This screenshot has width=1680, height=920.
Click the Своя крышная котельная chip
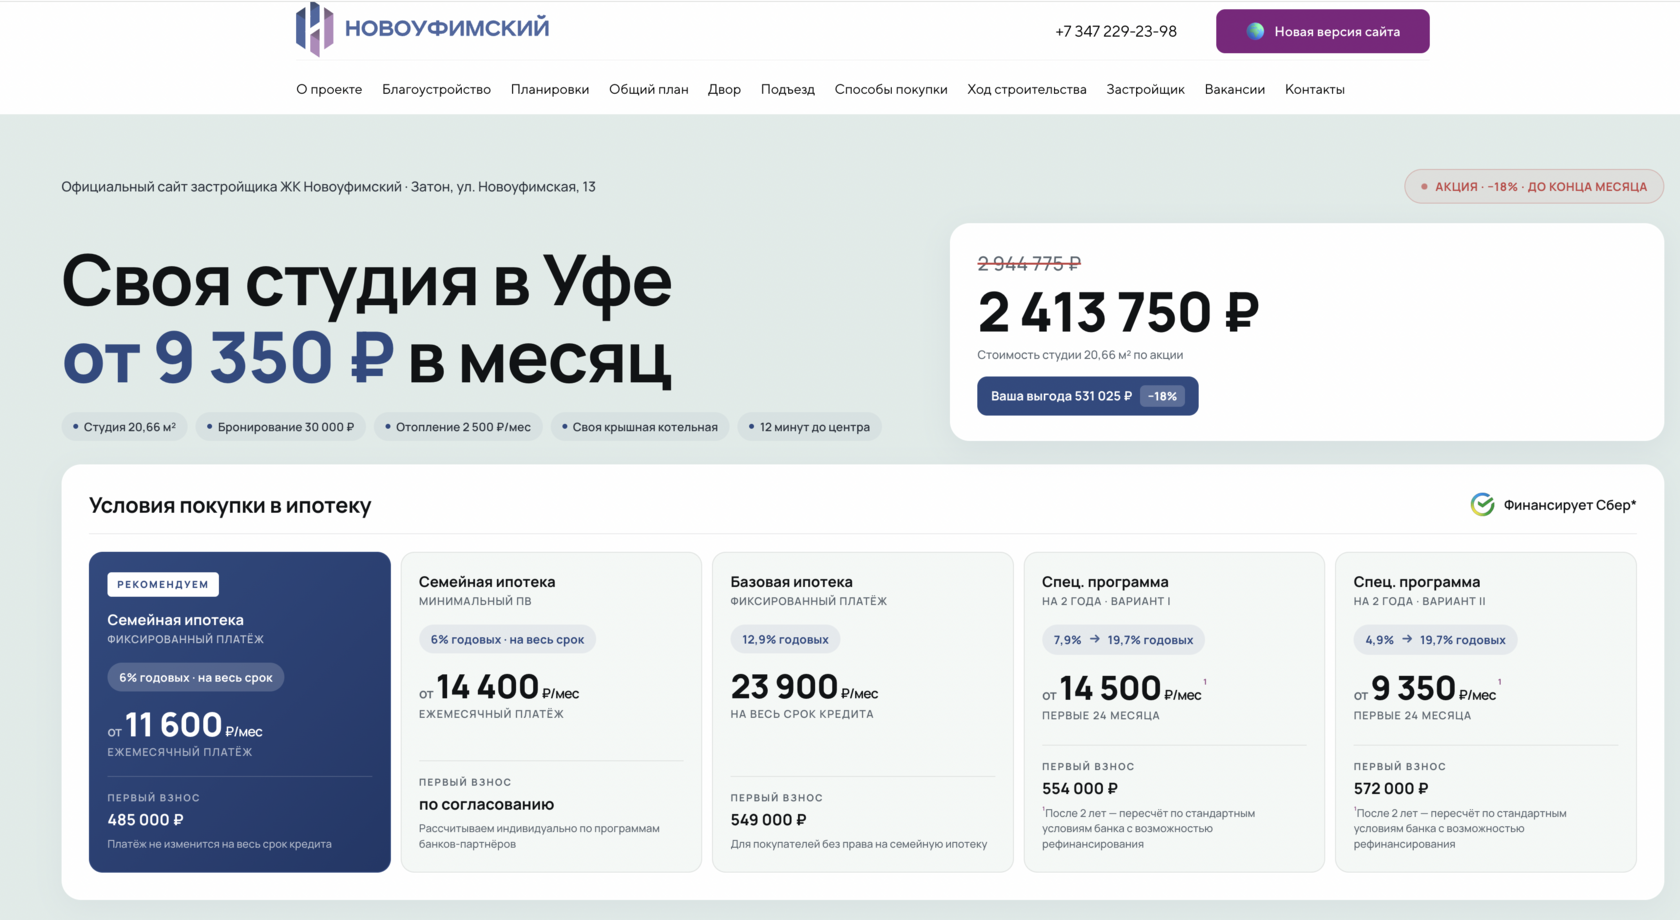click(x=639, y=427)
